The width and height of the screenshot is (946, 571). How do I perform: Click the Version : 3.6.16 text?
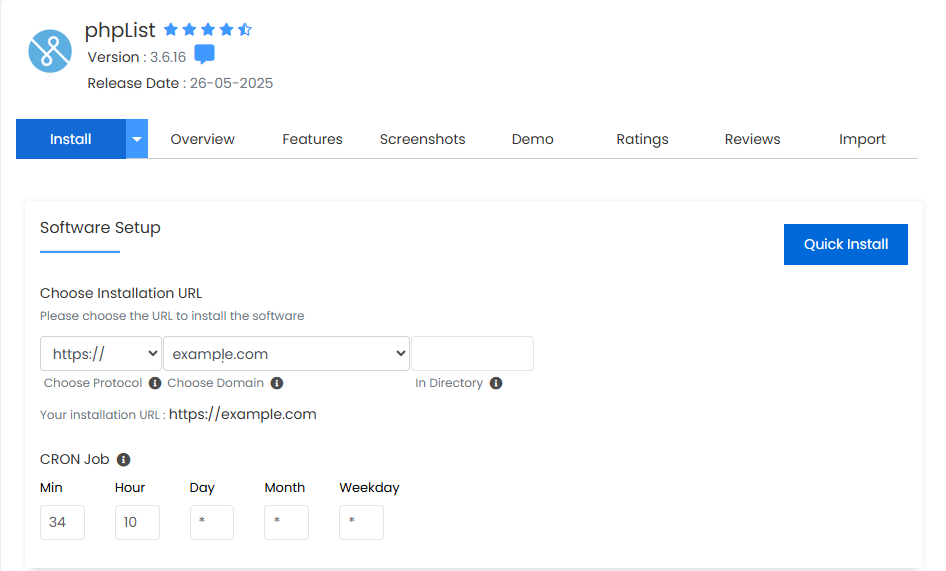pos(137,57)
